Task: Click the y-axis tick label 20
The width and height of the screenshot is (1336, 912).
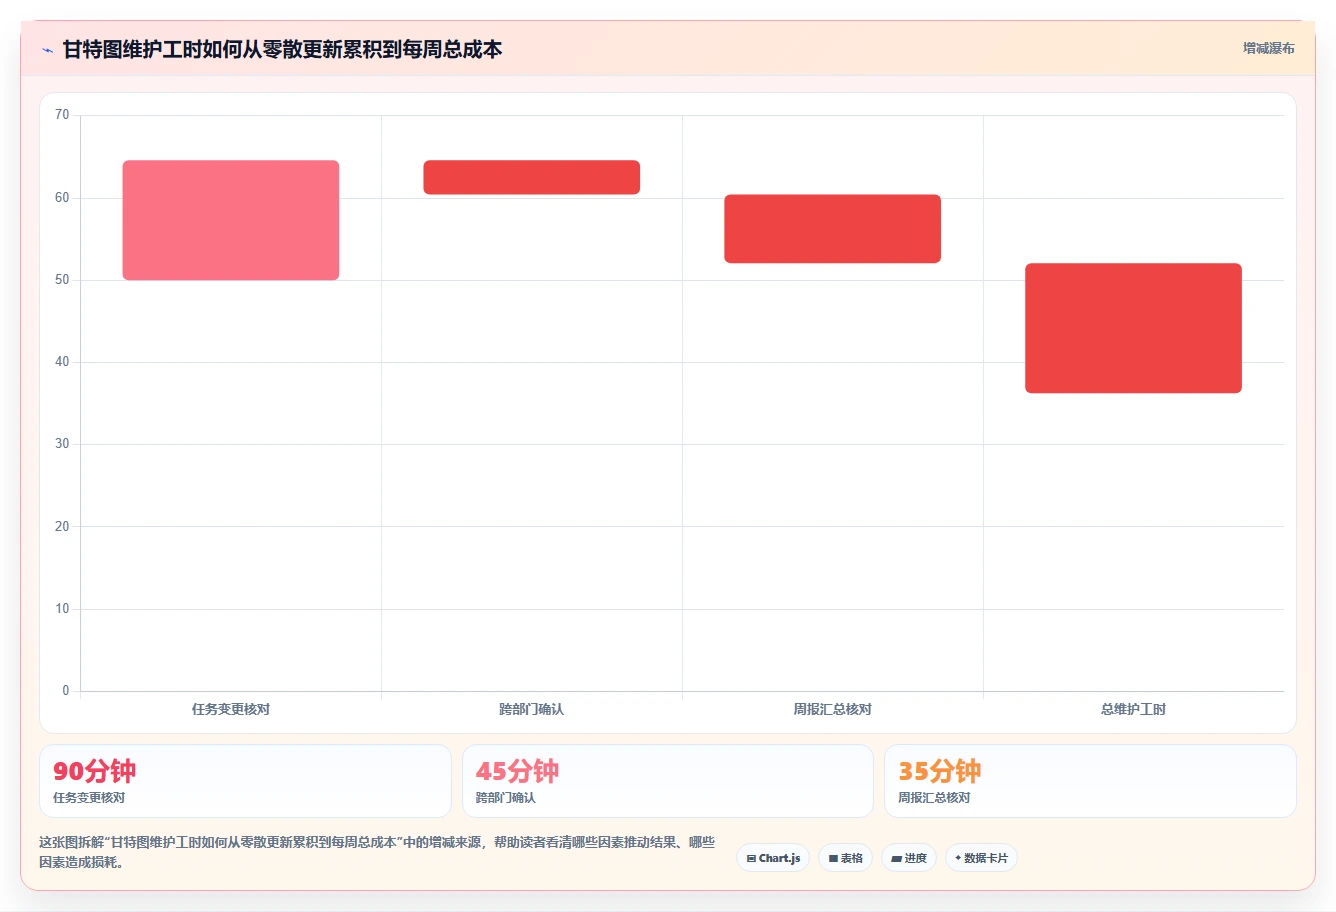Action: [x=62, y=527]
